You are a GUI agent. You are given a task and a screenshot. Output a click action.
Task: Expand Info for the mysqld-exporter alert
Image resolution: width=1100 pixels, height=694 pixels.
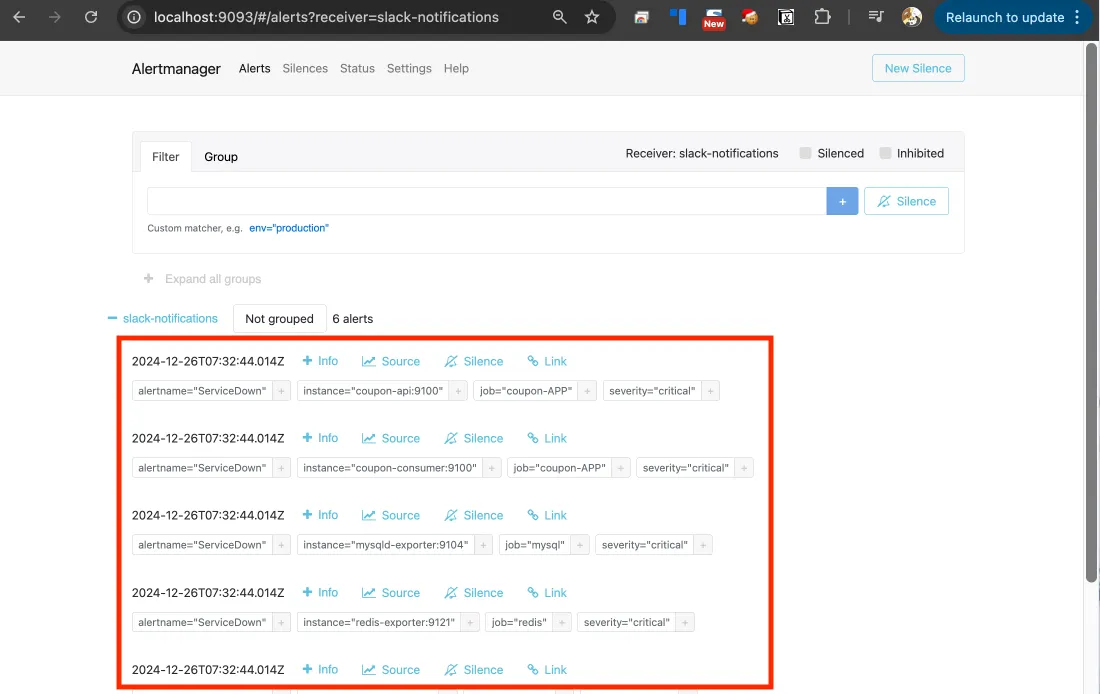[320, 515]
